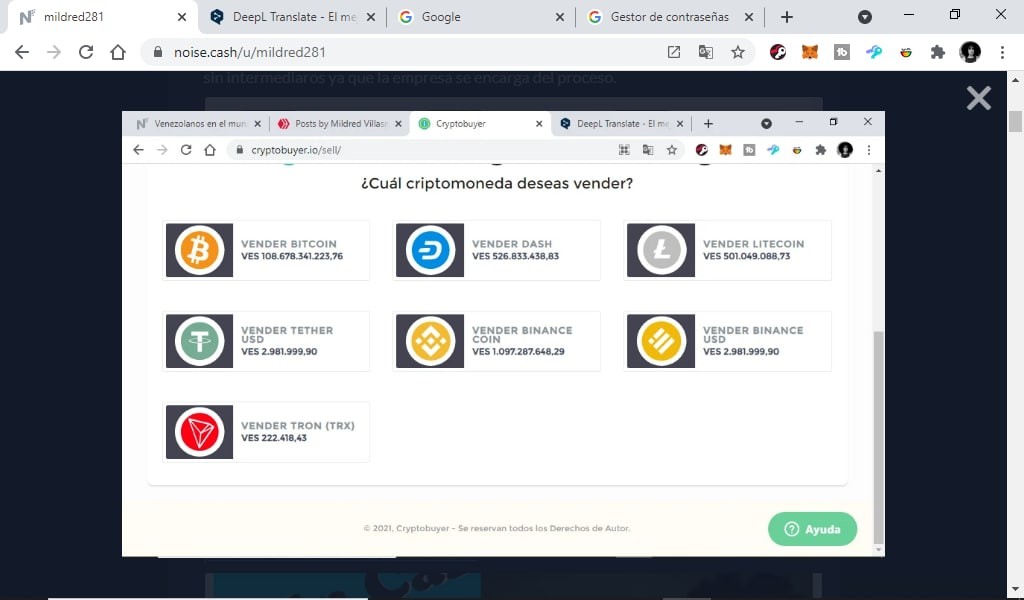Switch to the DeepL Translate tab
1024x600 pixels.
click(294, 17)
